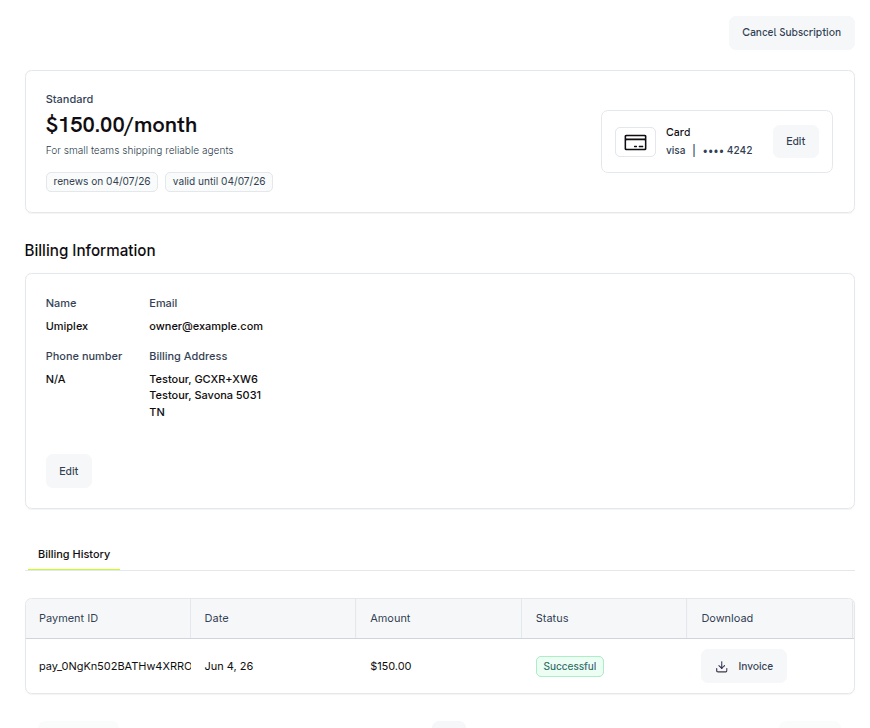Click the Cancel Subscription button
Image resolution: width=870 pixels, height=728 pixels.
(791, 33)
